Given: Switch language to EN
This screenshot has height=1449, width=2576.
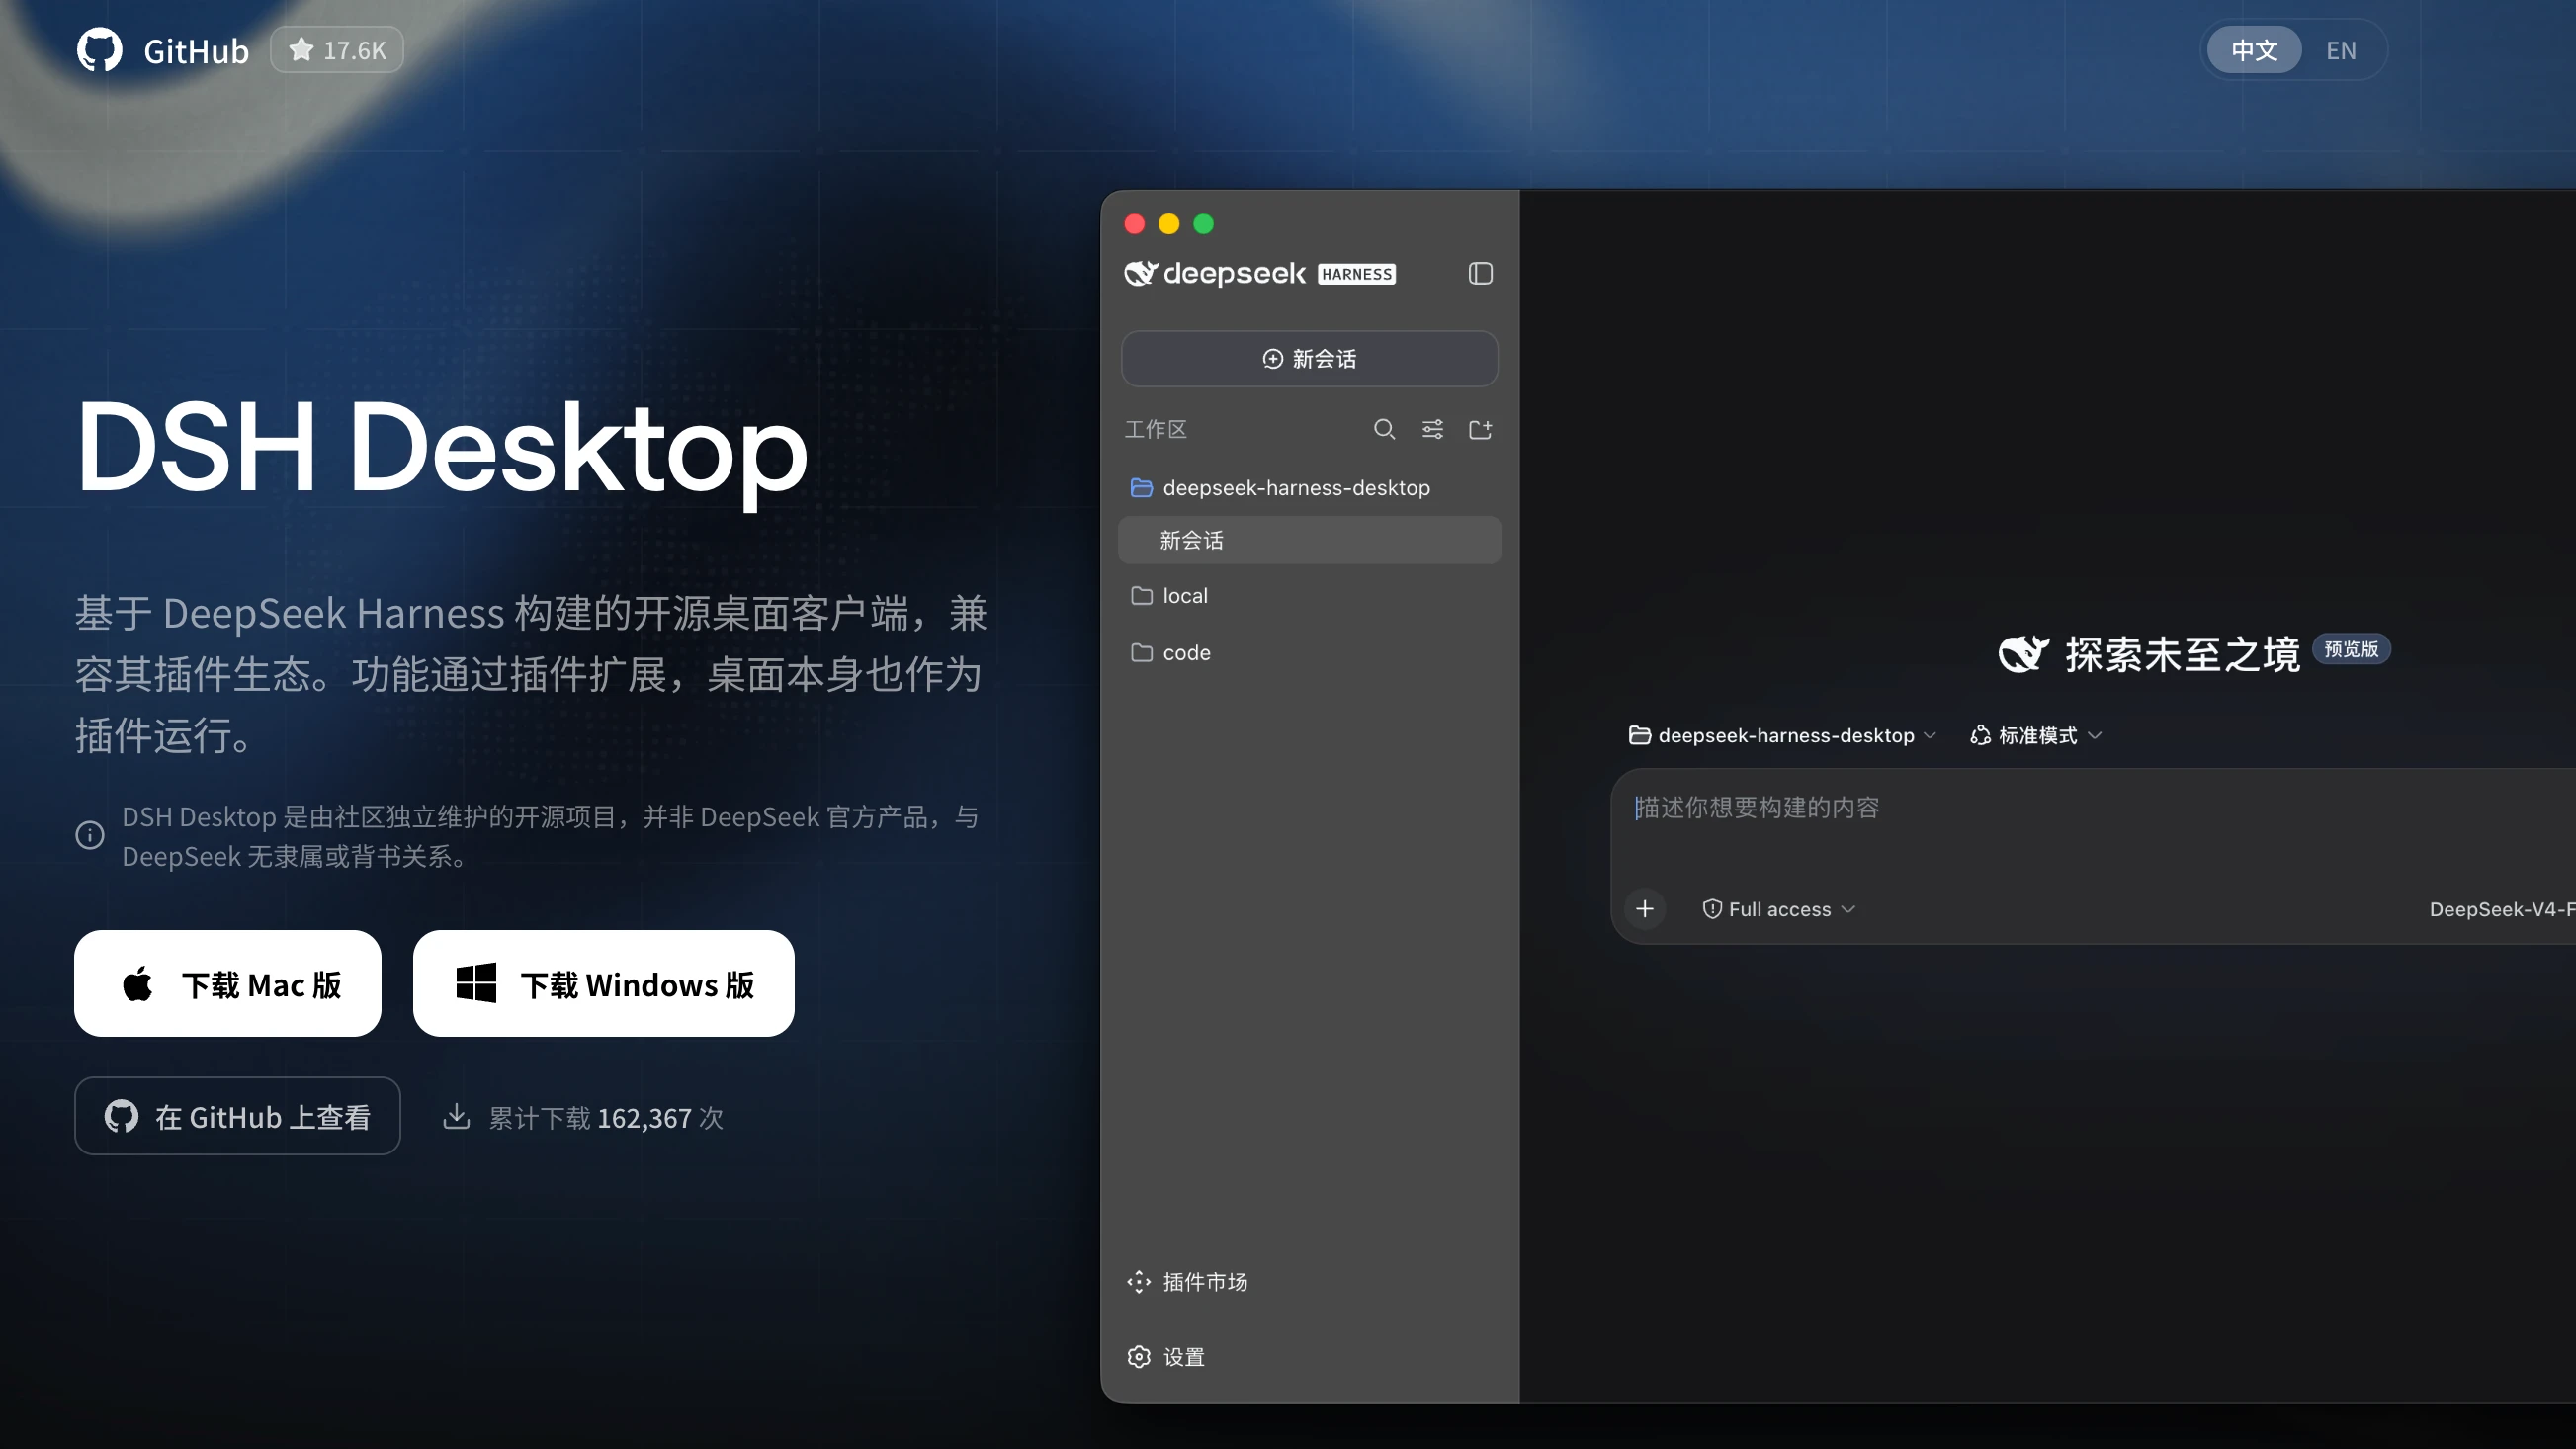Looking at the screenshot, I should click(x=2341, y=50).
